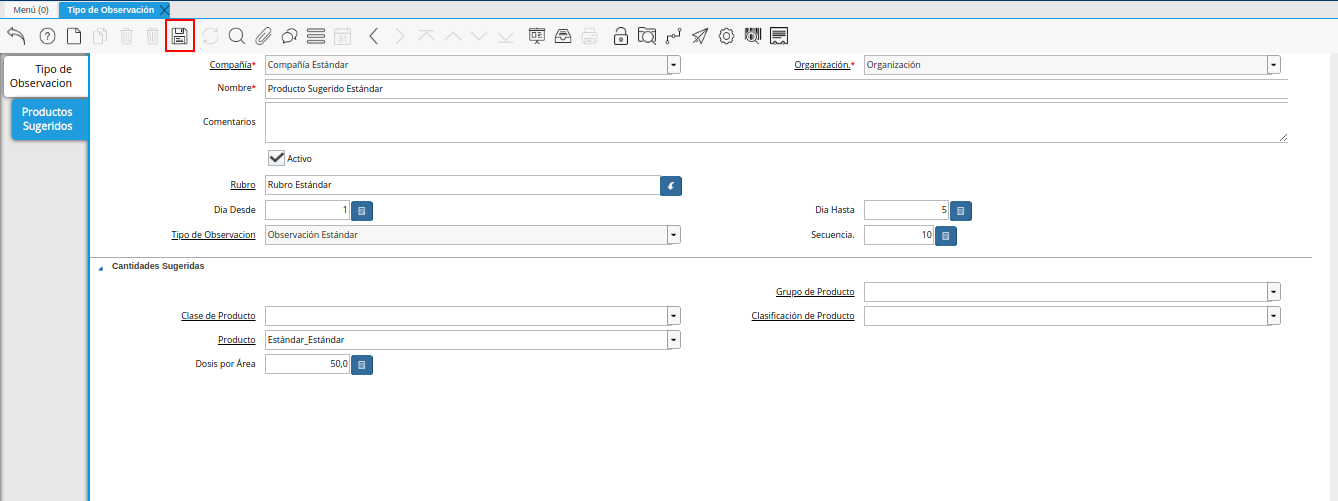Click the Undo changes arrow icon

point(16,37)
